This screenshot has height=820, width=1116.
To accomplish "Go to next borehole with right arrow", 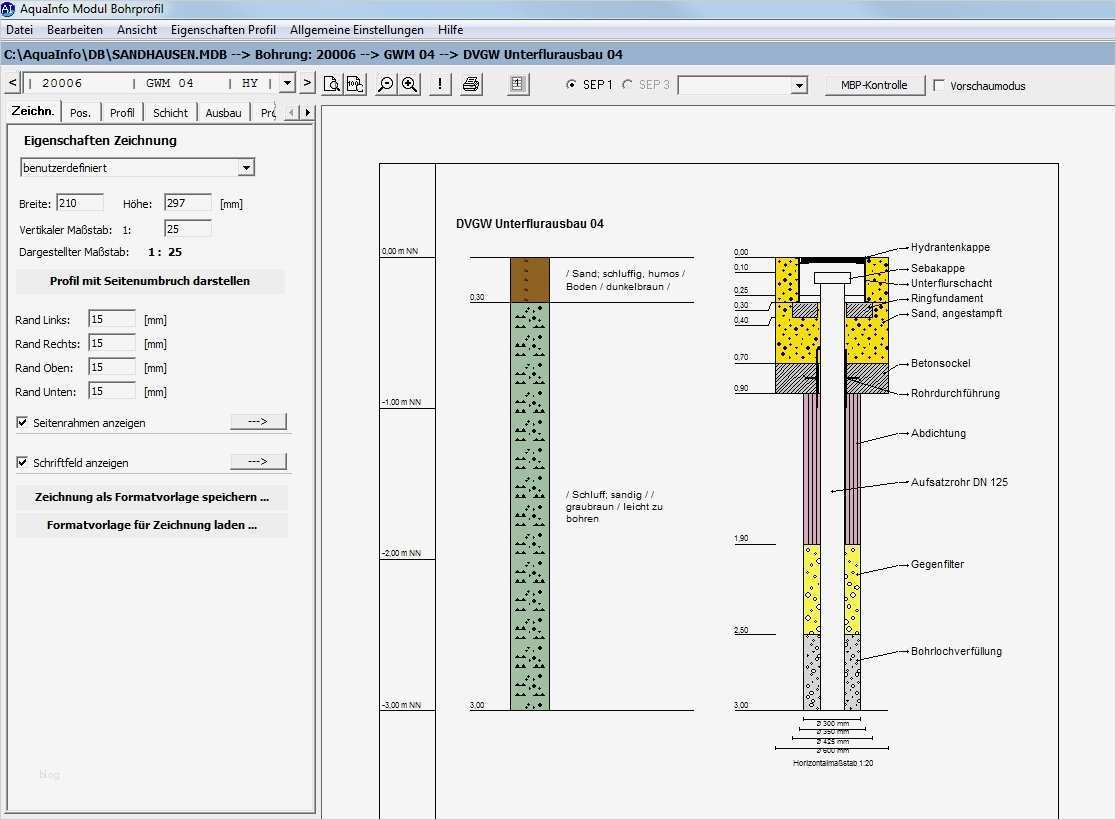I will (x=307, y=84).
